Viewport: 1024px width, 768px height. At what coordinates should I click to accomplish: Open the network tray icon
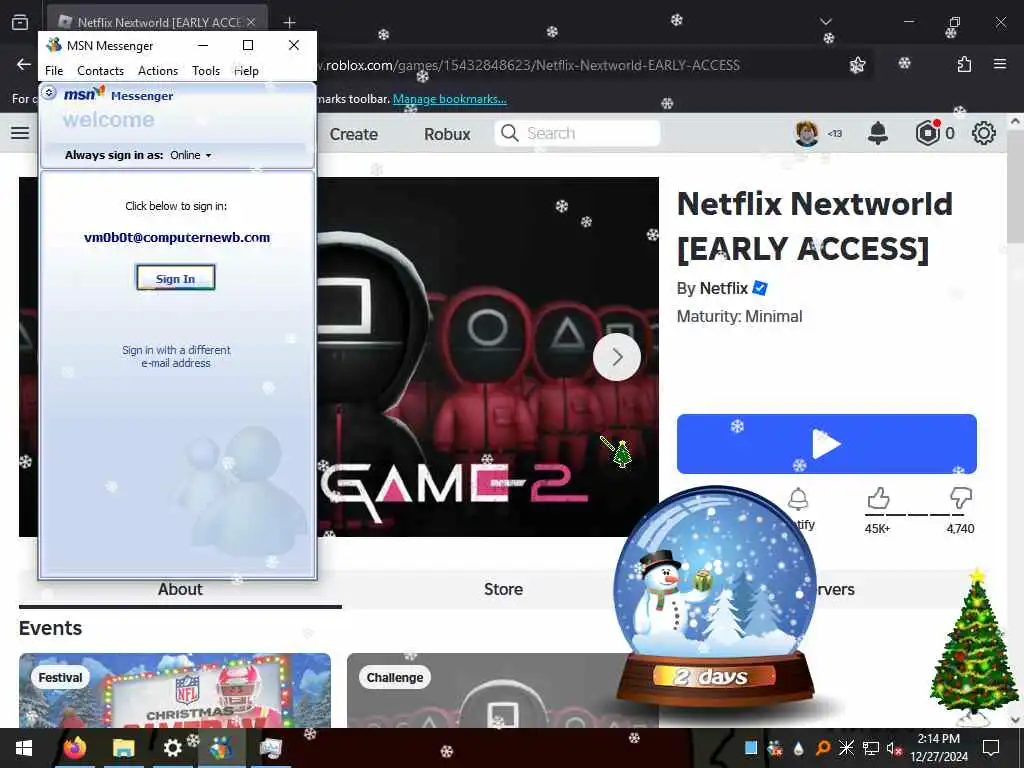(x=871, y=748)
